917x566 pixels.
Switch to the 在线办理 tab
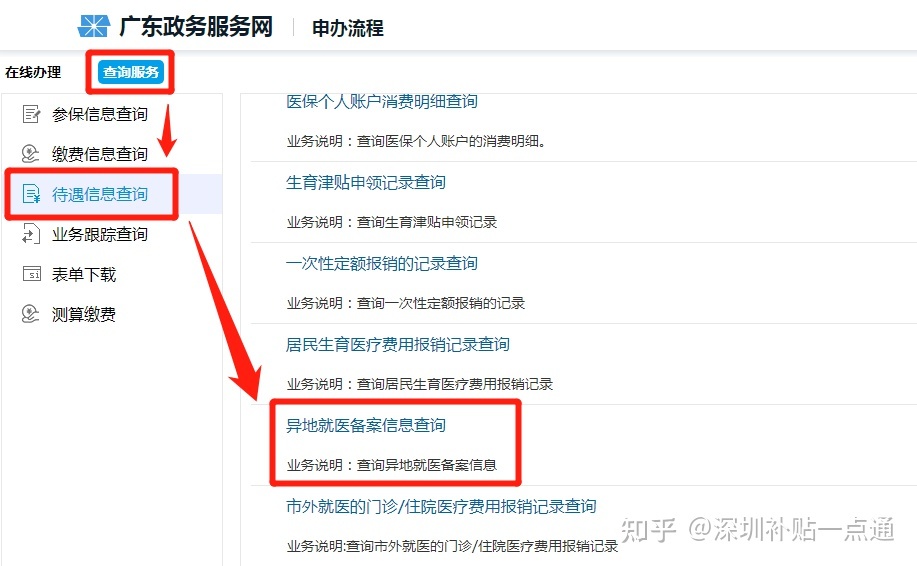pyautogui.click(x=33, y=72)
